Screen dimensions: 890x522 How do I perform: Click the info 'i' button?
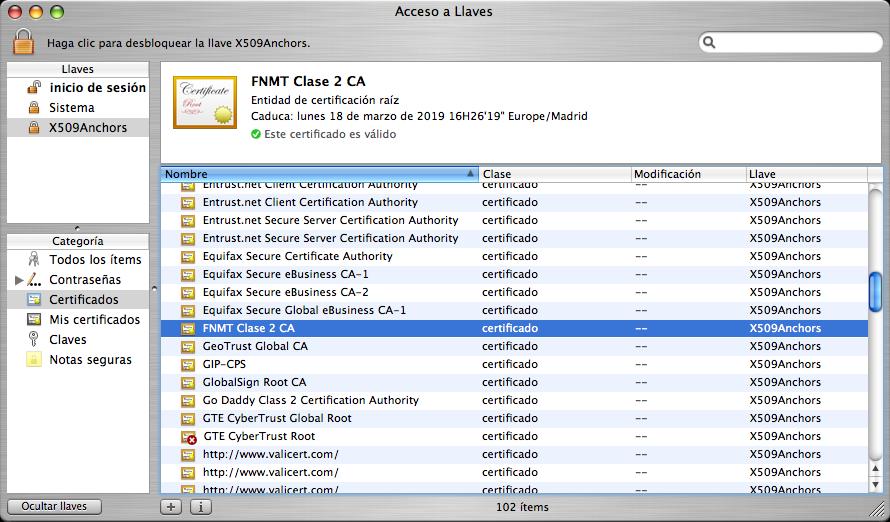[201, 506]
